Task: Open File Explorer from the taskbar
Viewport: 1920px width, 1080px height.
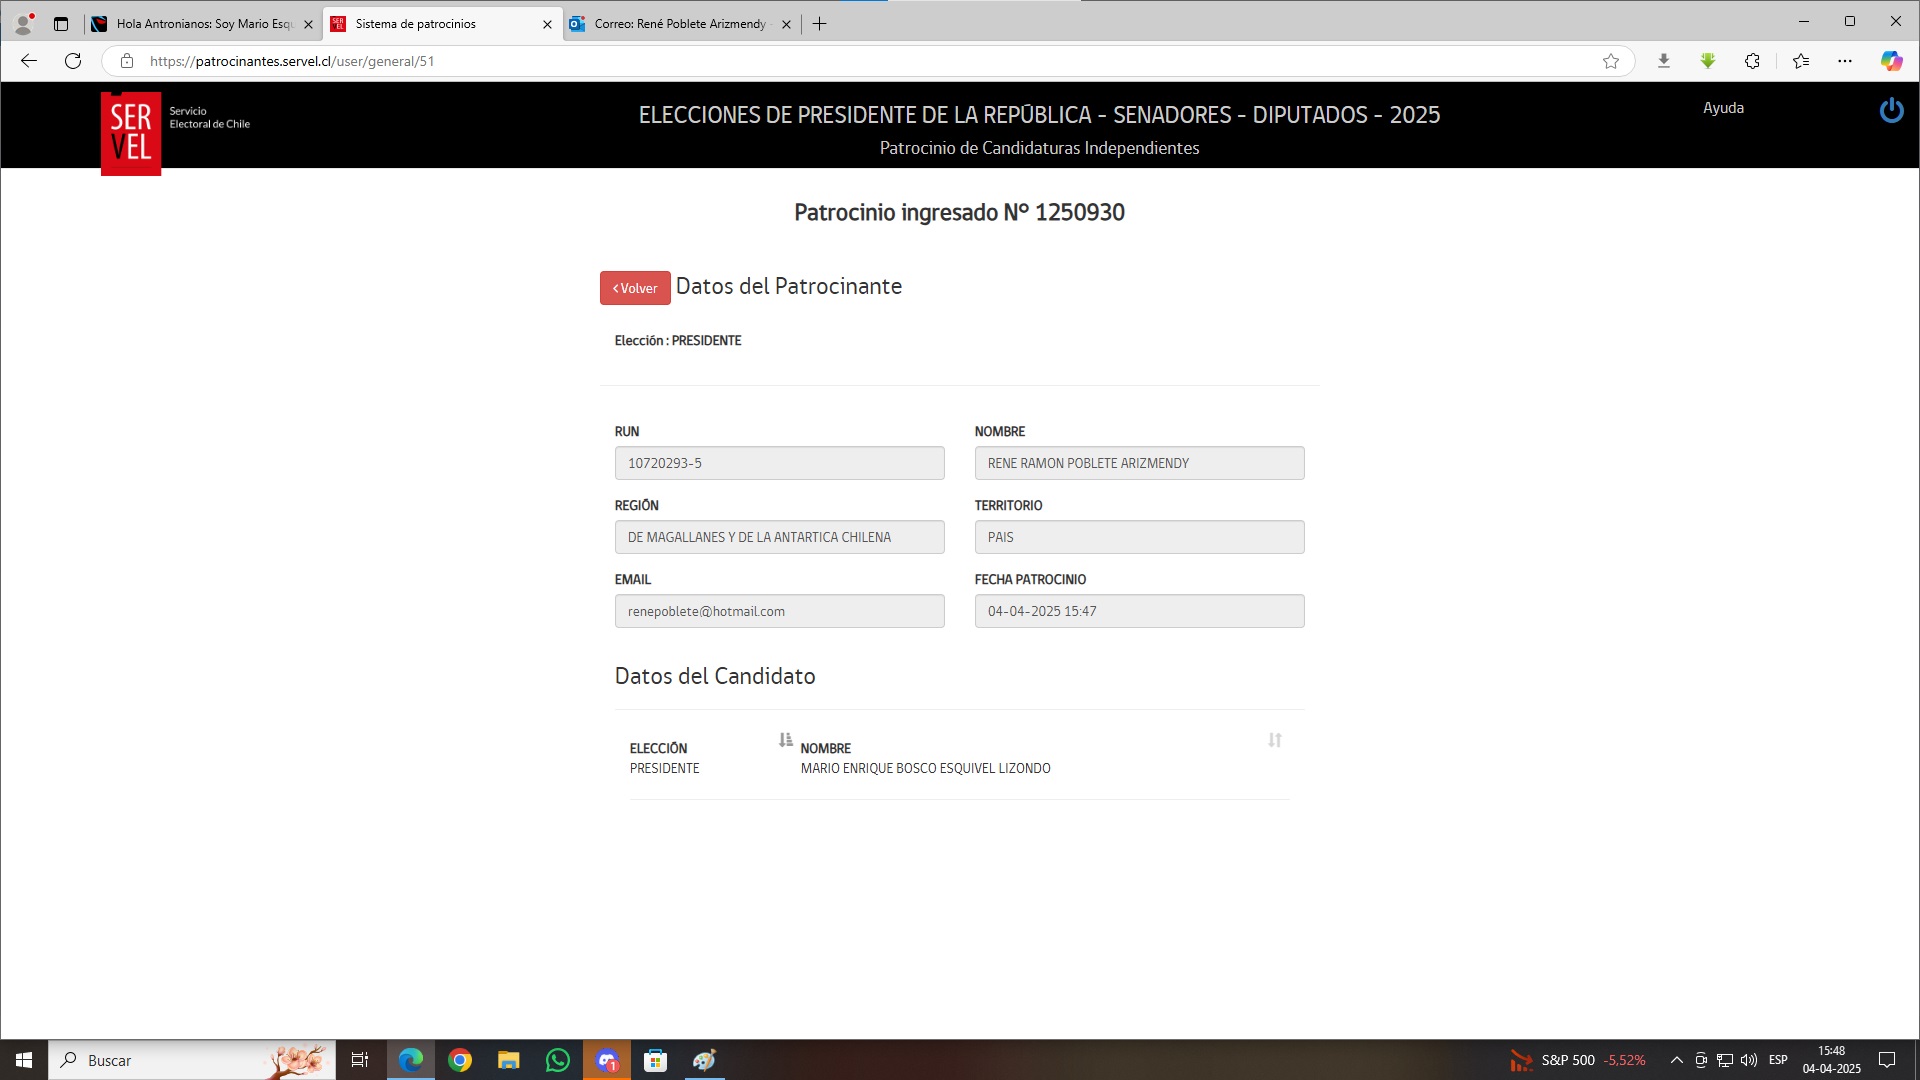Action: pos(509,1060)
